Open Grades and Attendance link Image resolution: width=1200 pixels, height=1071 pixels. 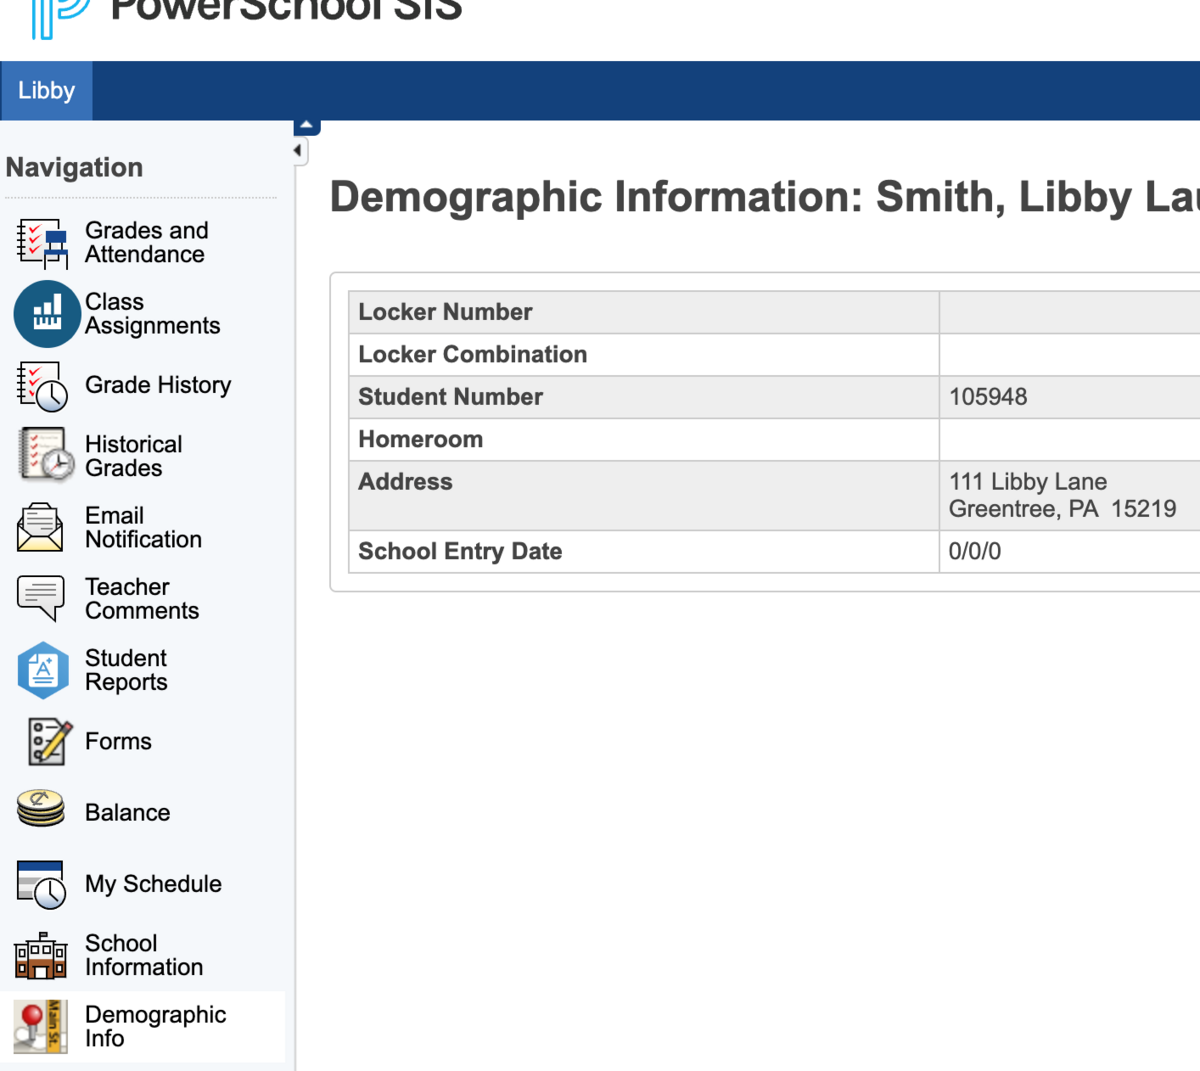click(147, 243)
